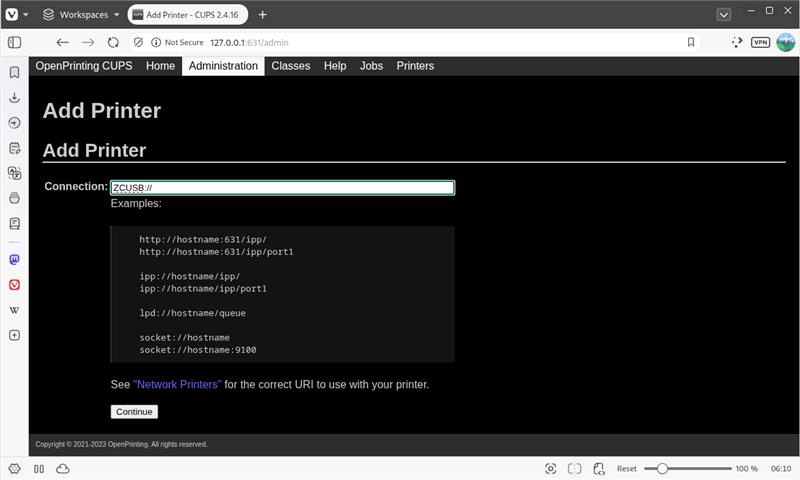Viewport: 800px width, 480px height.
Task: Open the Jobs page
Action: [x=371, y=66]
